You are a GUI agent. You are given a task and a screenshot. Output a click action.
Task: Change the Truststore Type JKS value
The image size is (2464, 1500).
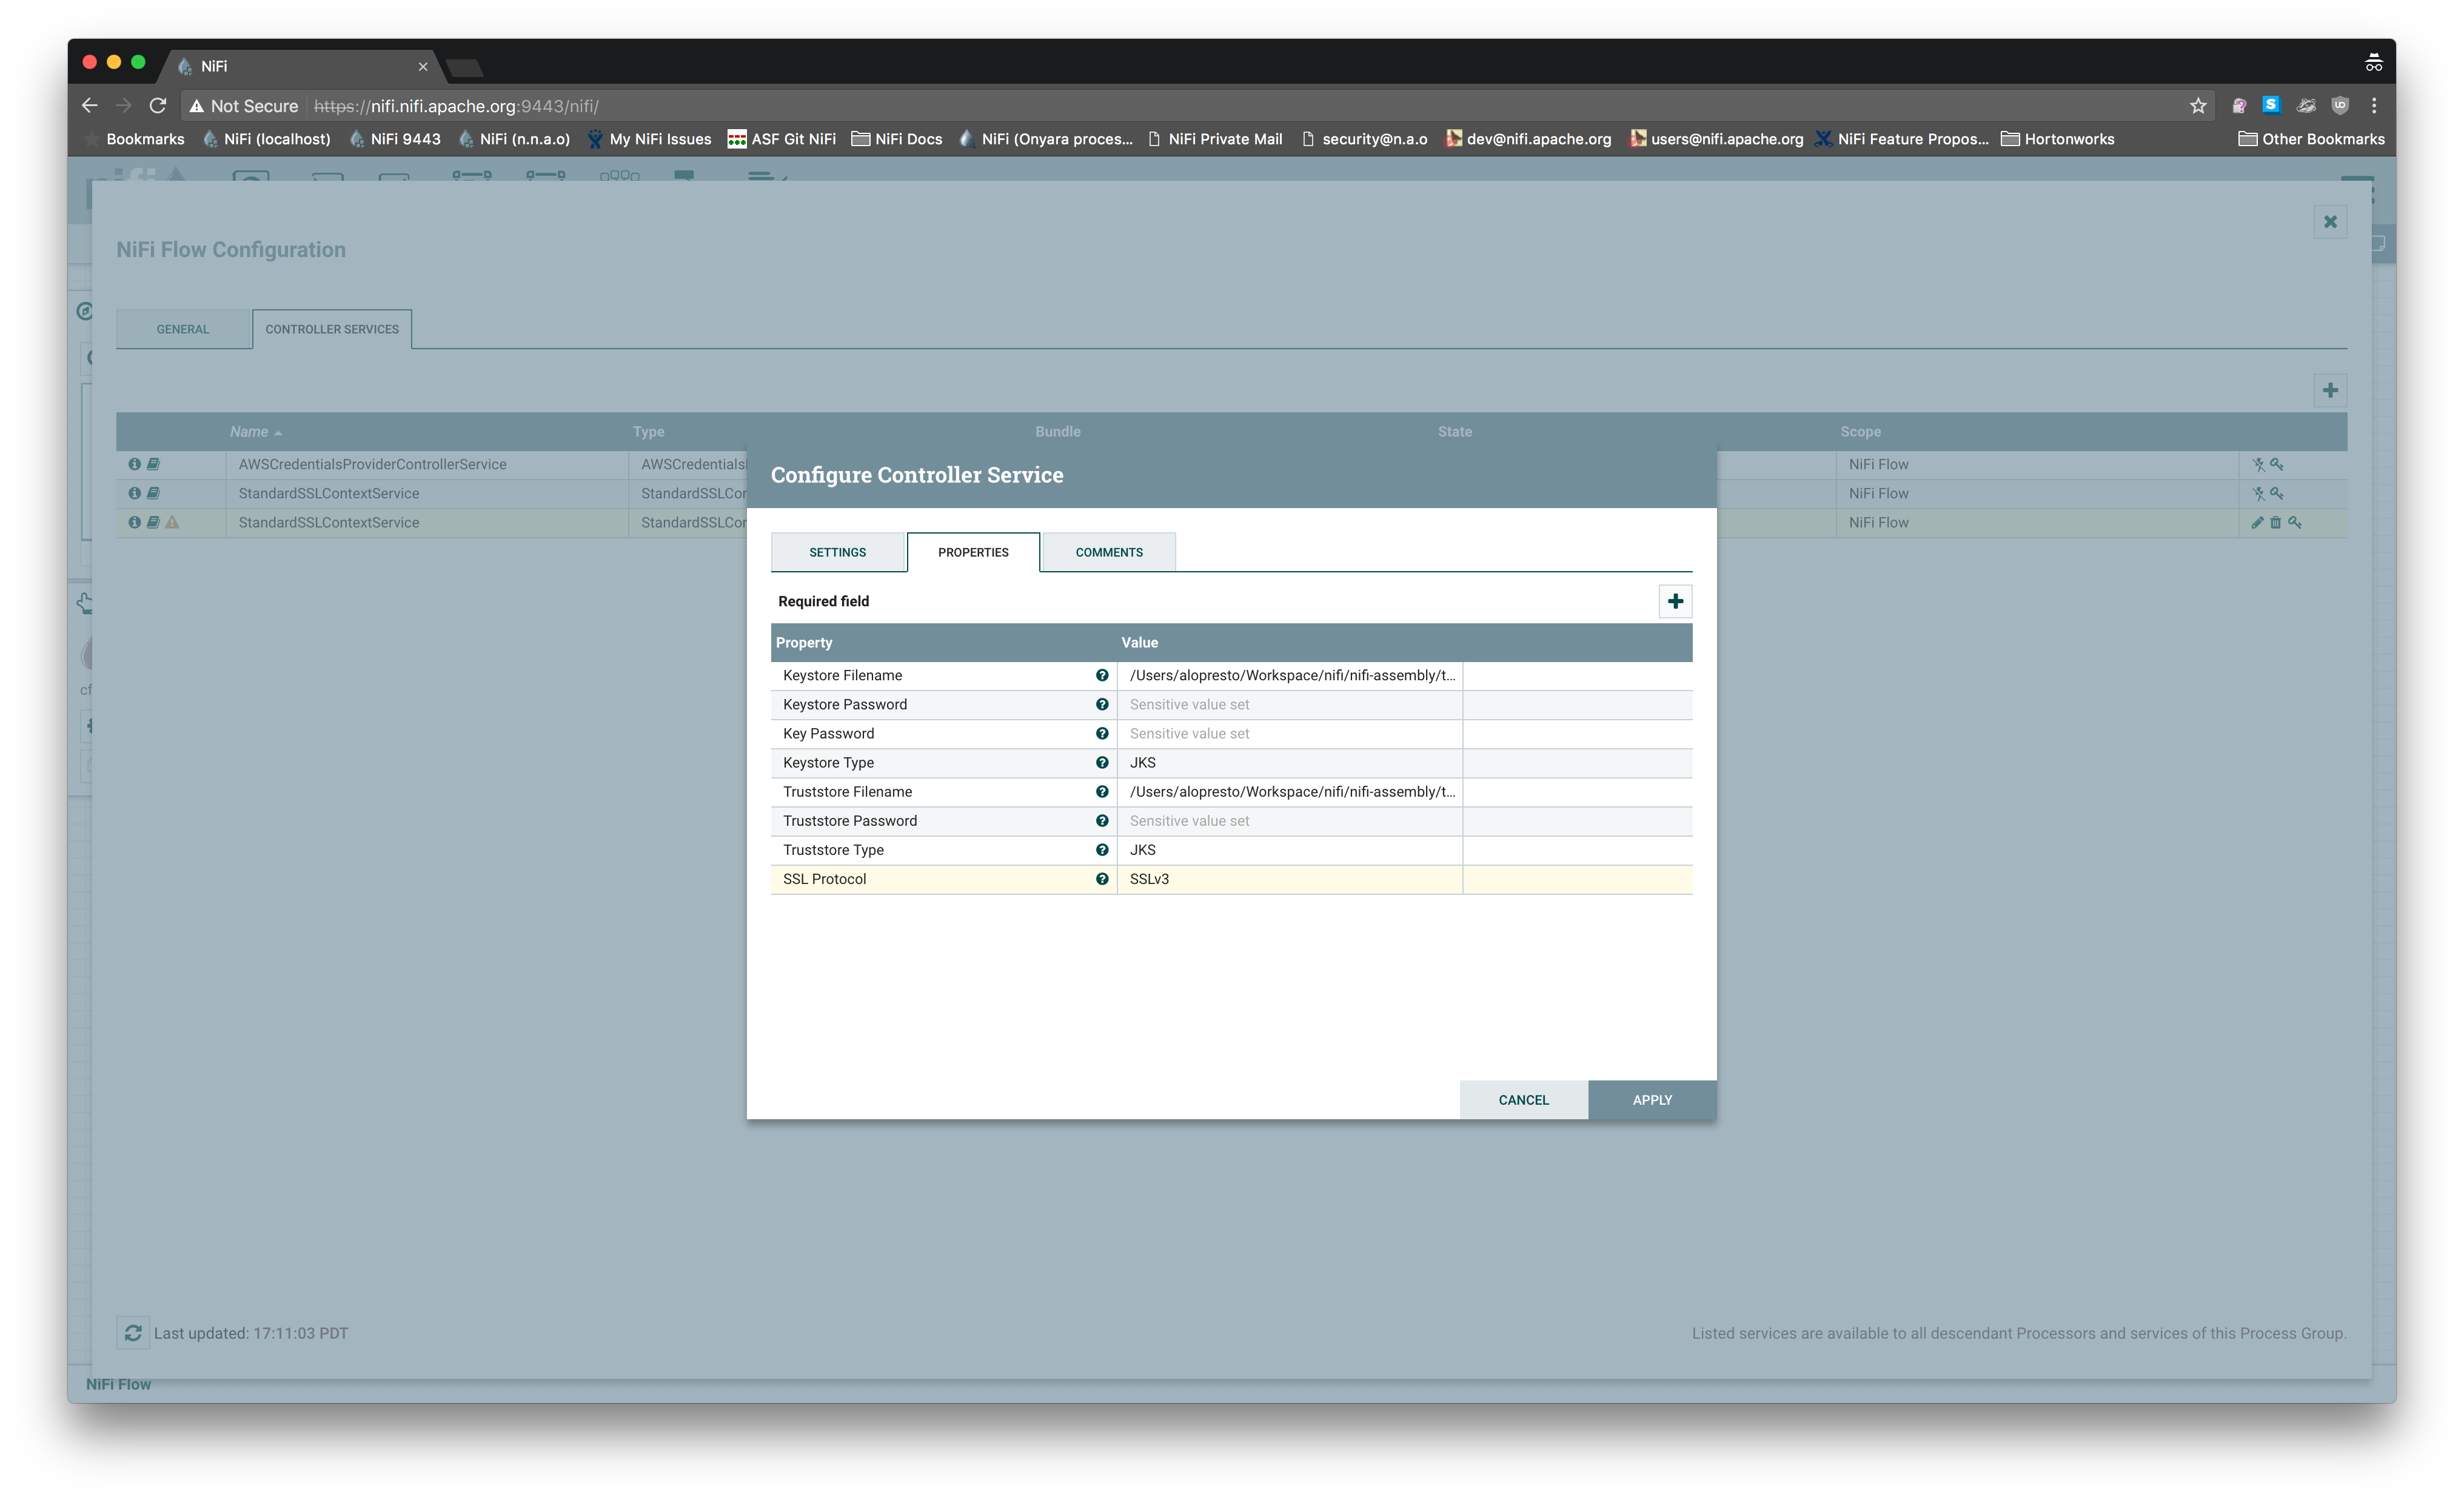click(x=1288, y=850)
